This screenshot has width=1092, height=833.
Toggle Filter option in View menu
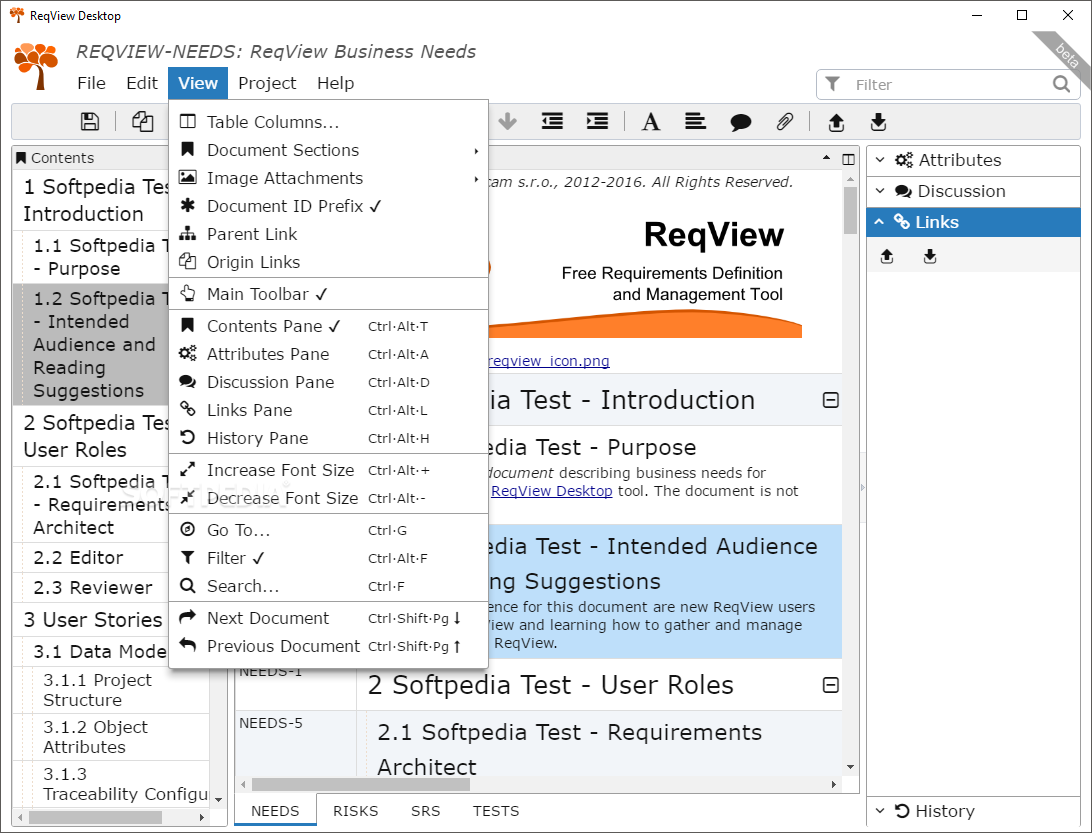coord(328,558)
